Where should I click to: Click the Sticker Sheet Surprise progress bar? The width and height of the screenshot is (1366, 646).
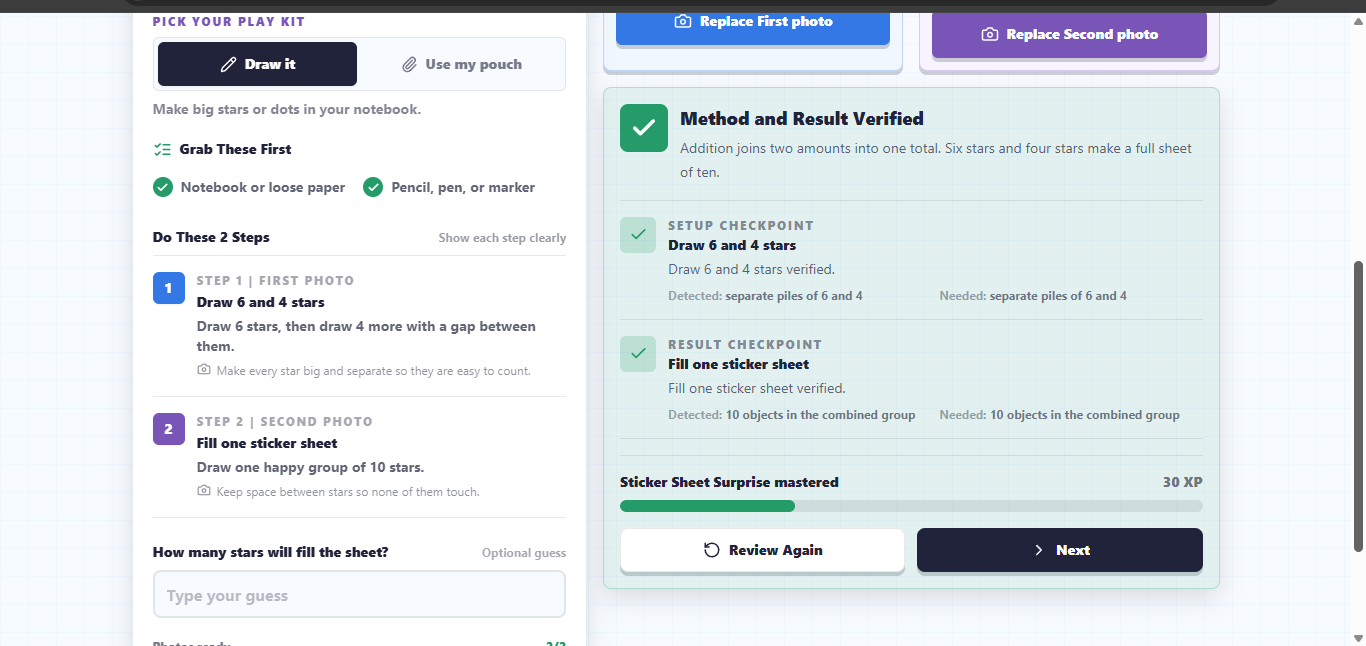(x=911, y=506)
